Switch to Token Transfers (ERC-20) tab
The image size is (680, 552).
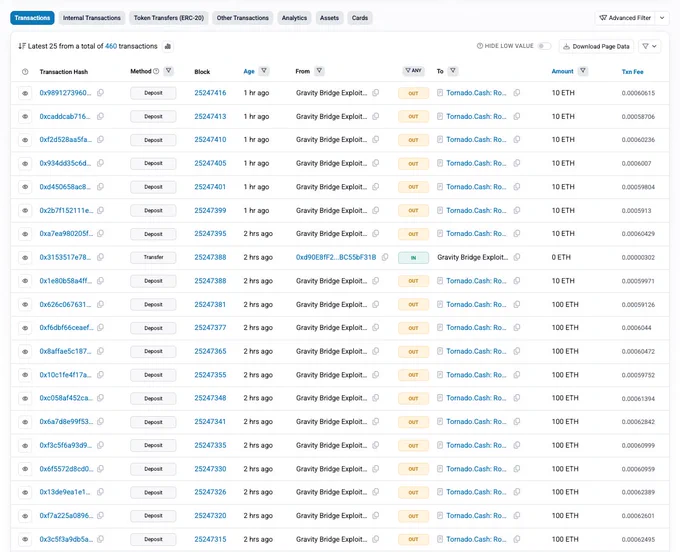pos(169,18)
